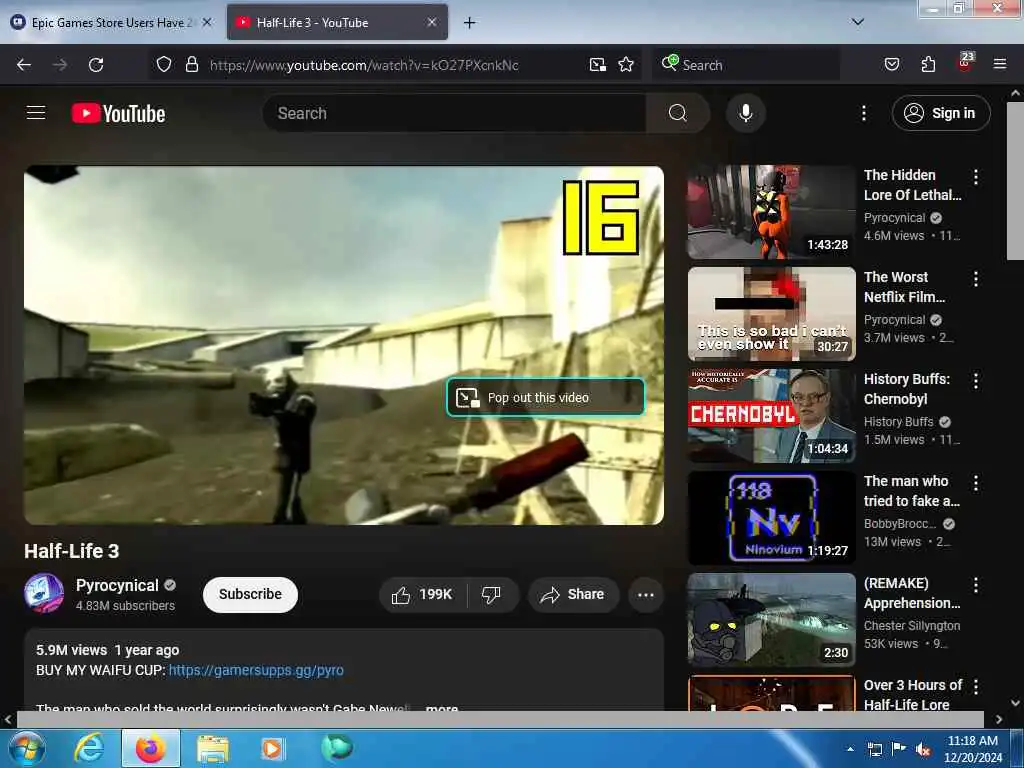Close the Epic Games Store tab
Viewport: 1024px width, 768px height.
coord(206,22)
